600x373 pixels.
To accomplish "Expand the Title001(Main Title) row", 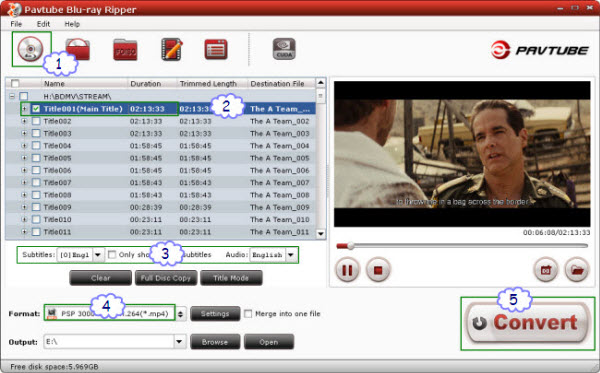I will (24, 109).
